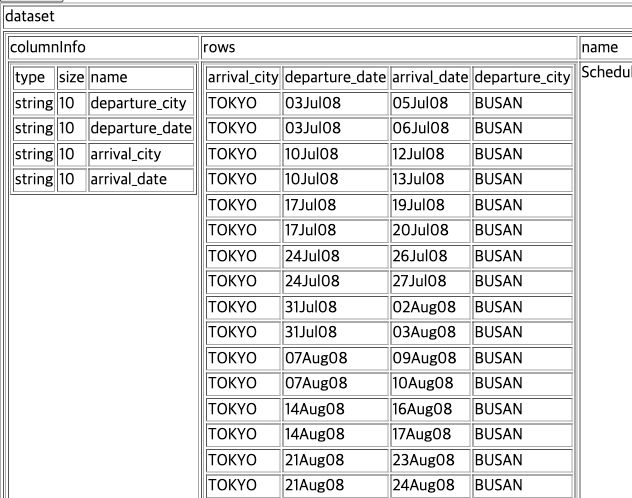Click departure date '31Jul08' in the 02Aug08 row
The image size is (632, 498).
pos(335,307)
